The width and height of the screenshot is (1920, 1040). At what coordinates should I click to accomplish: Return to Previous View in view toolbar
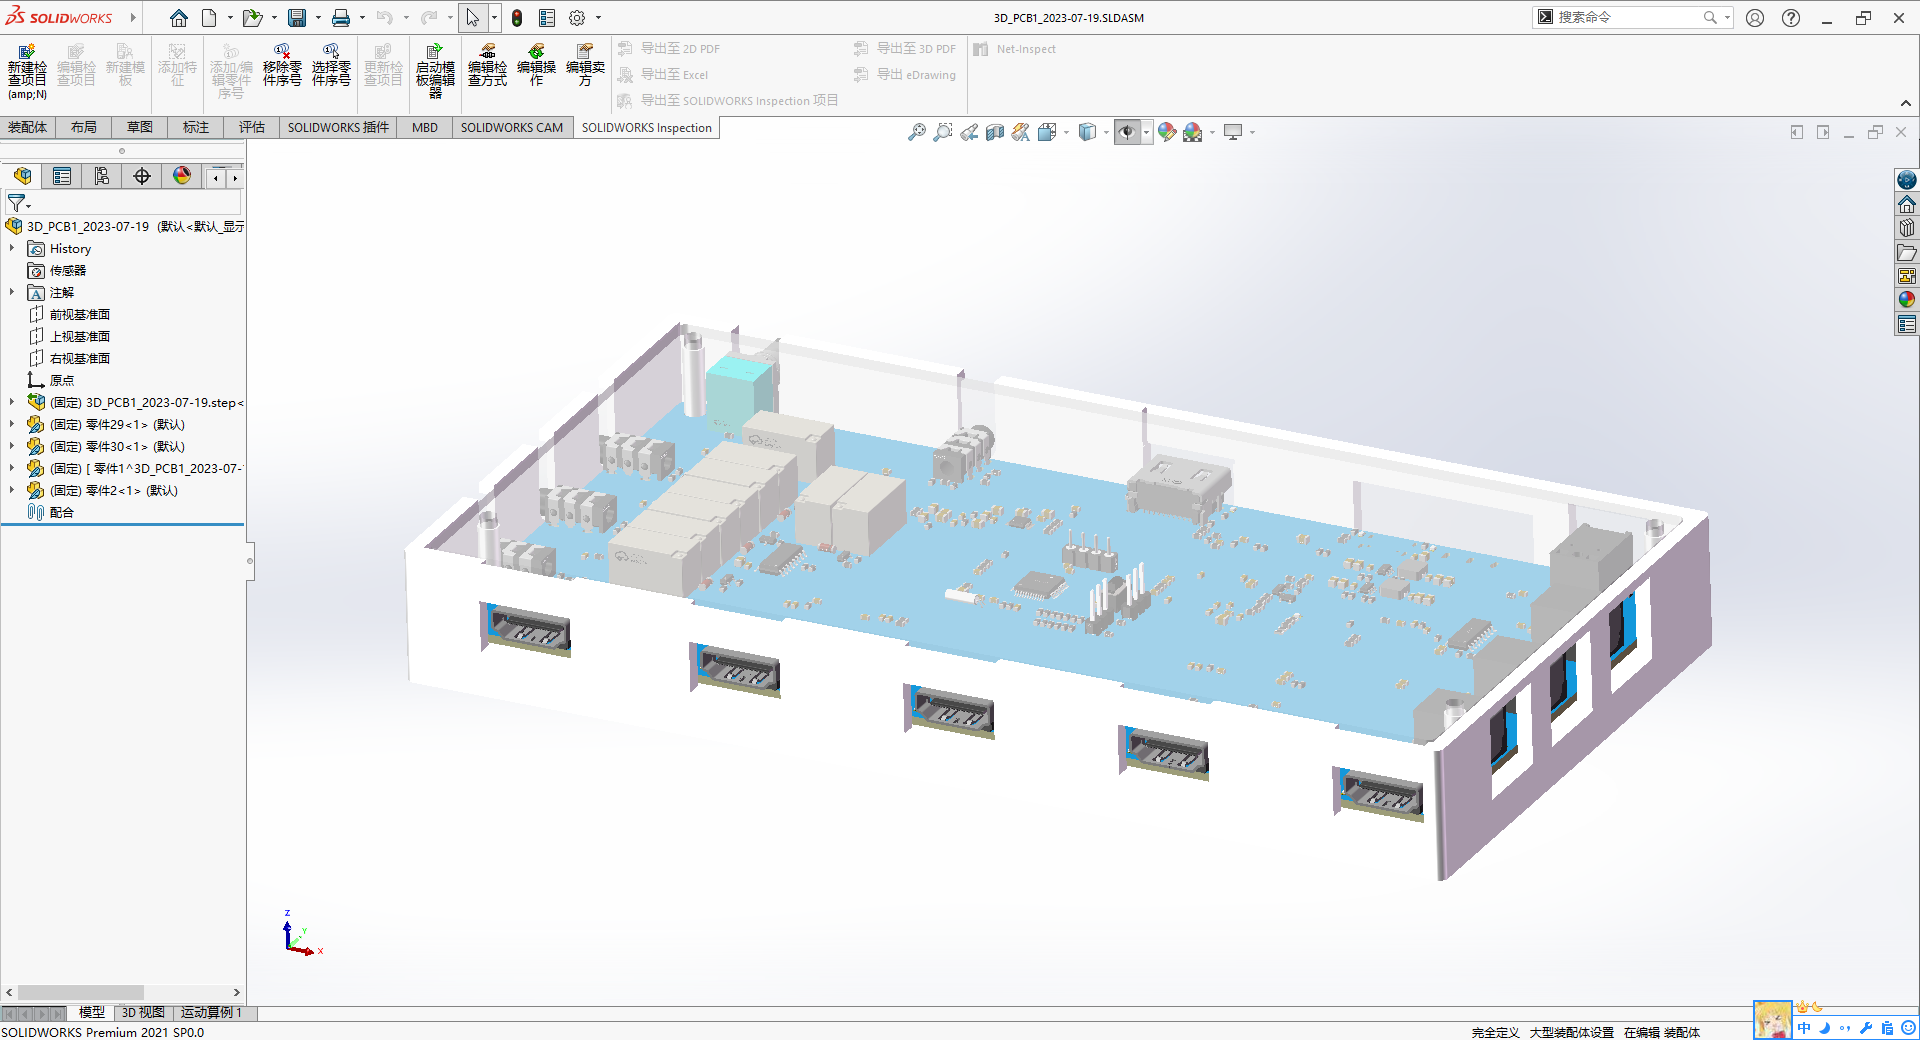[968, 132]
